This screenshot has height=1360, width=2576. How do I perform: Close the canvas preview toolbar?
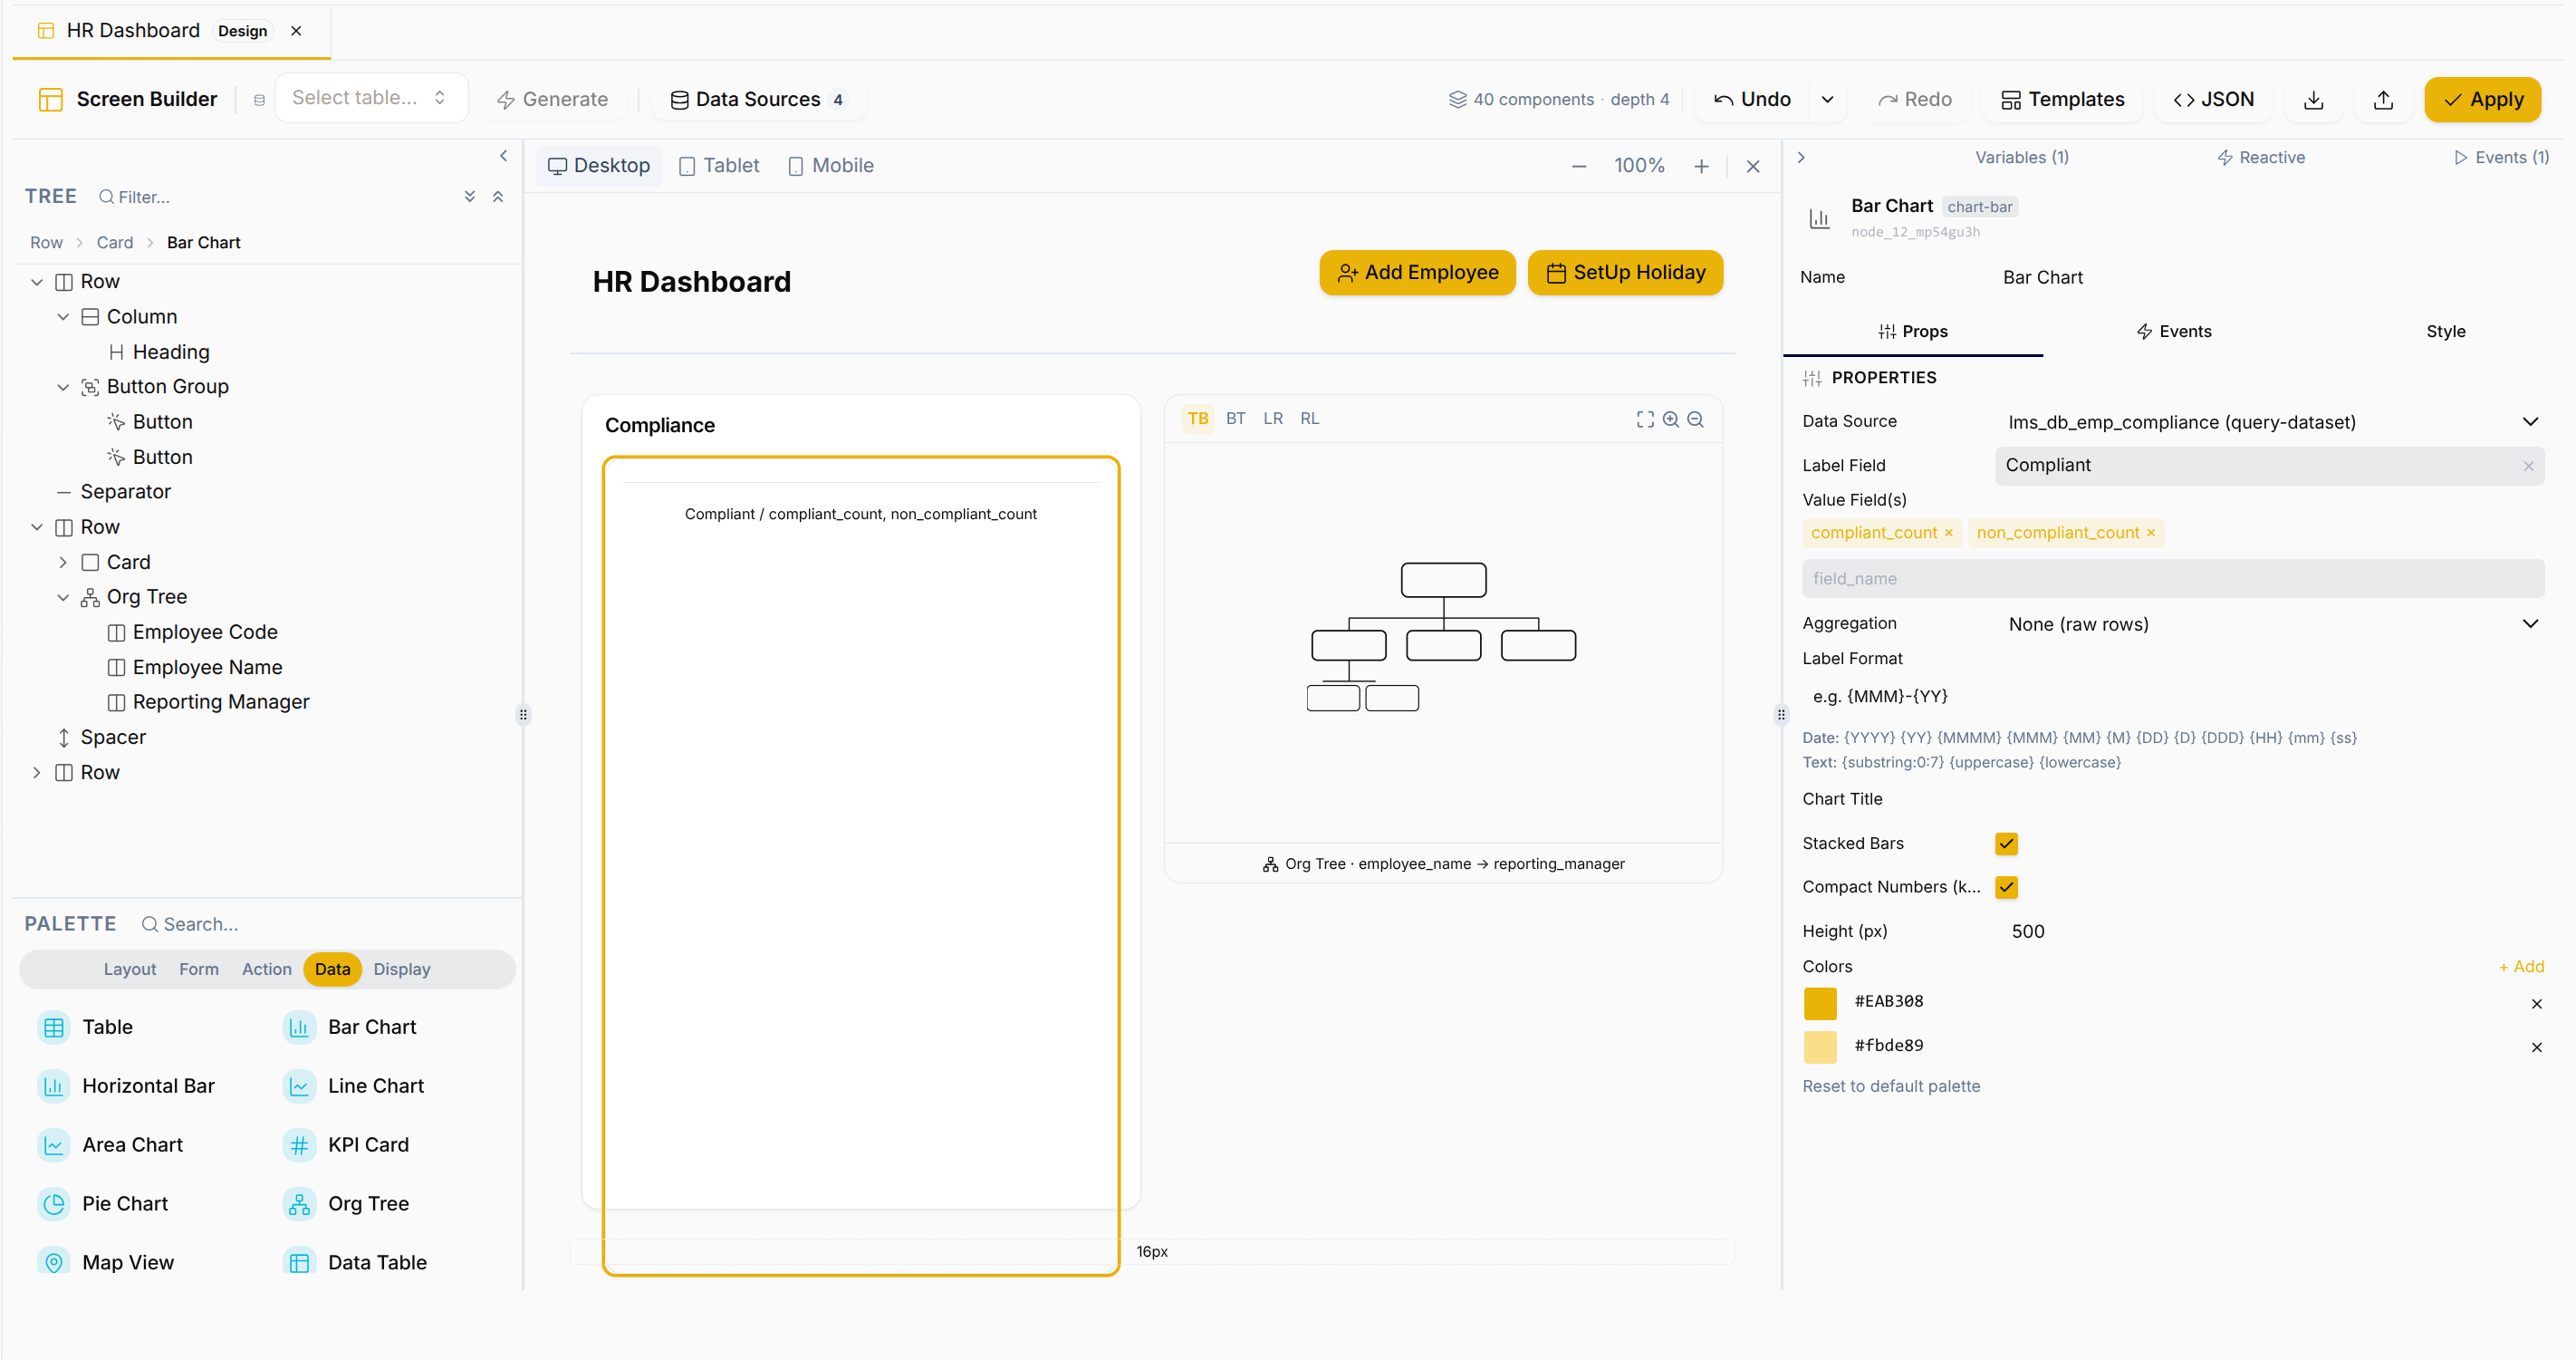1752,166
